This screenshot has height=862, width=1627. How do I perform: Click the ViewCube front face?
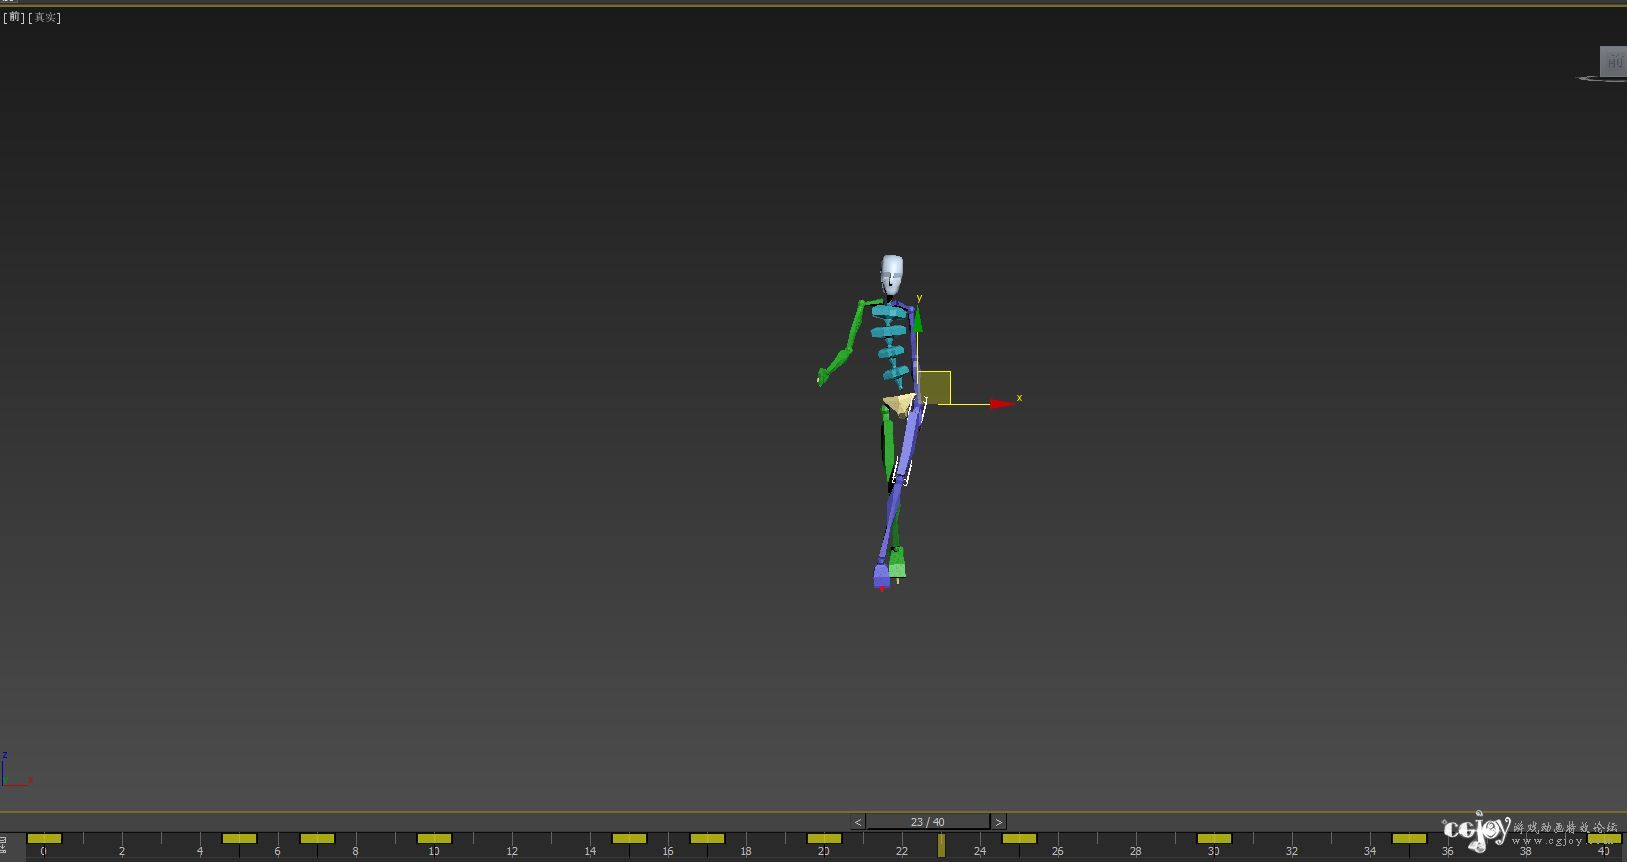[1613, 61]
